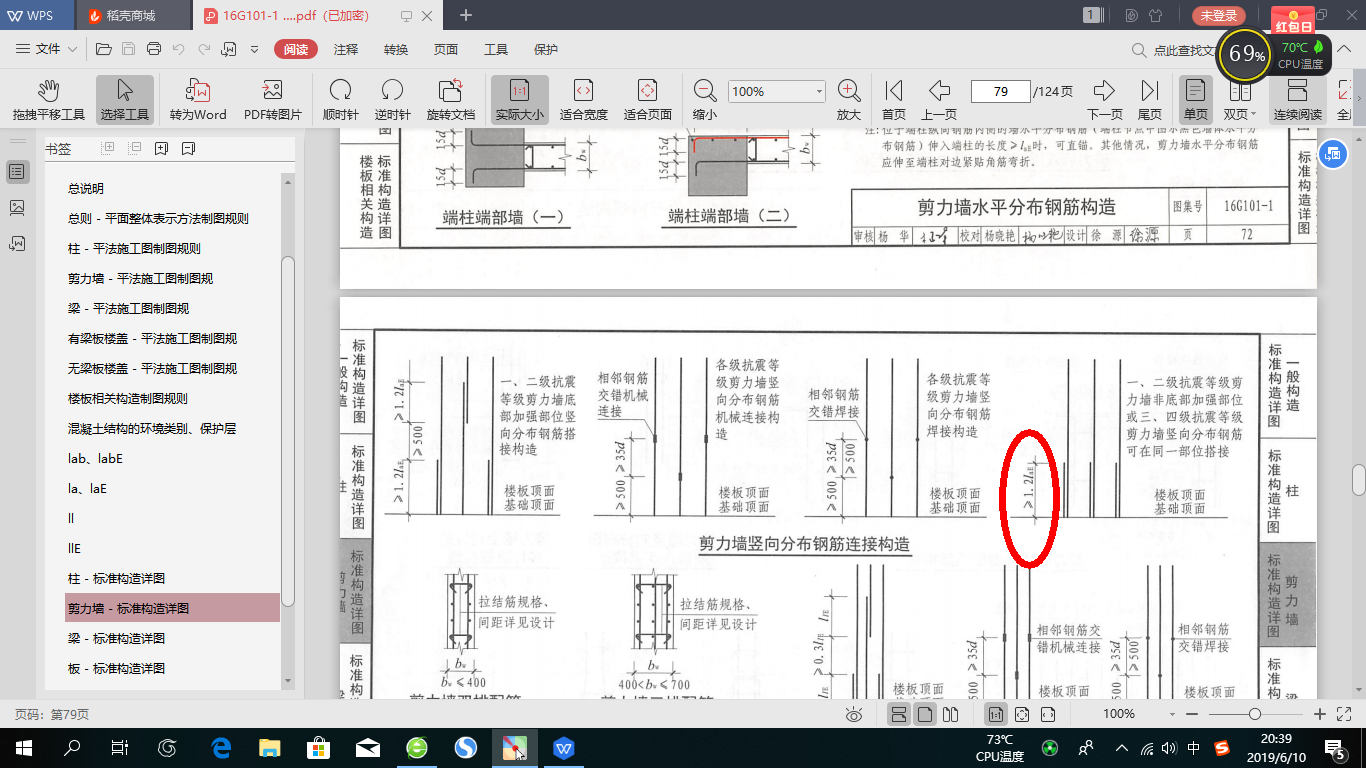The image size is (1366, 768).
Task: Fit to width with 适合宽度
Action: [x=583, y=100]
